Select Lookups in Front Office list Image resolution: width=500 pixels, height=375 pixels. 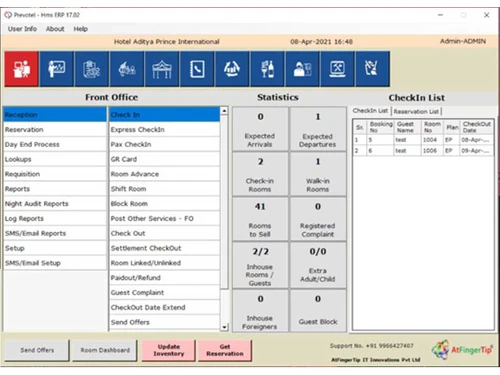pyautogui.click(x=55, y=159)
